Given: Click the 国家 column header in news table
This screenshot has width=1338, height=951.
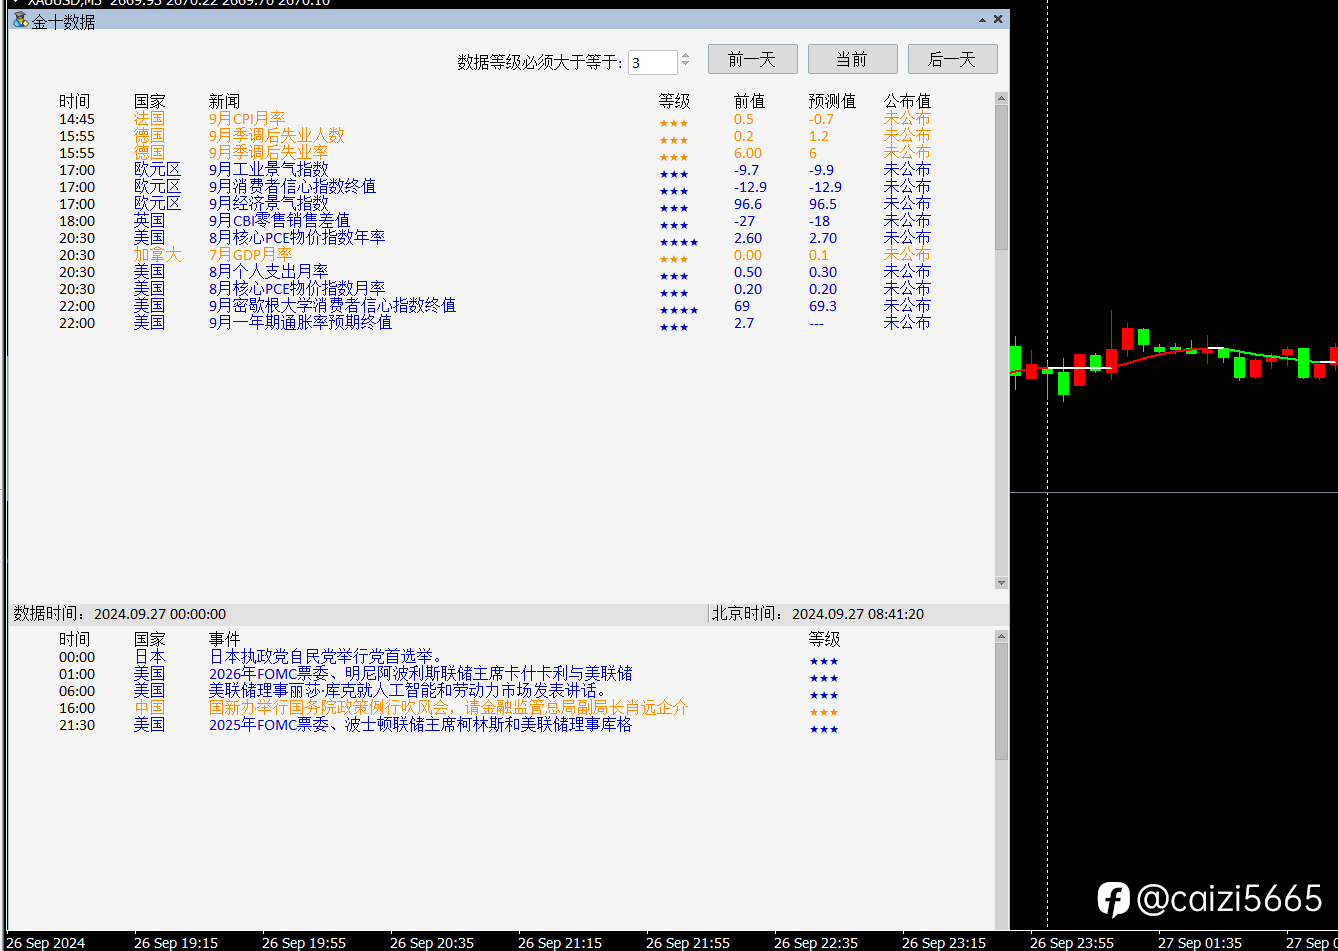Looking at the screenshot, I should point(149,101).
